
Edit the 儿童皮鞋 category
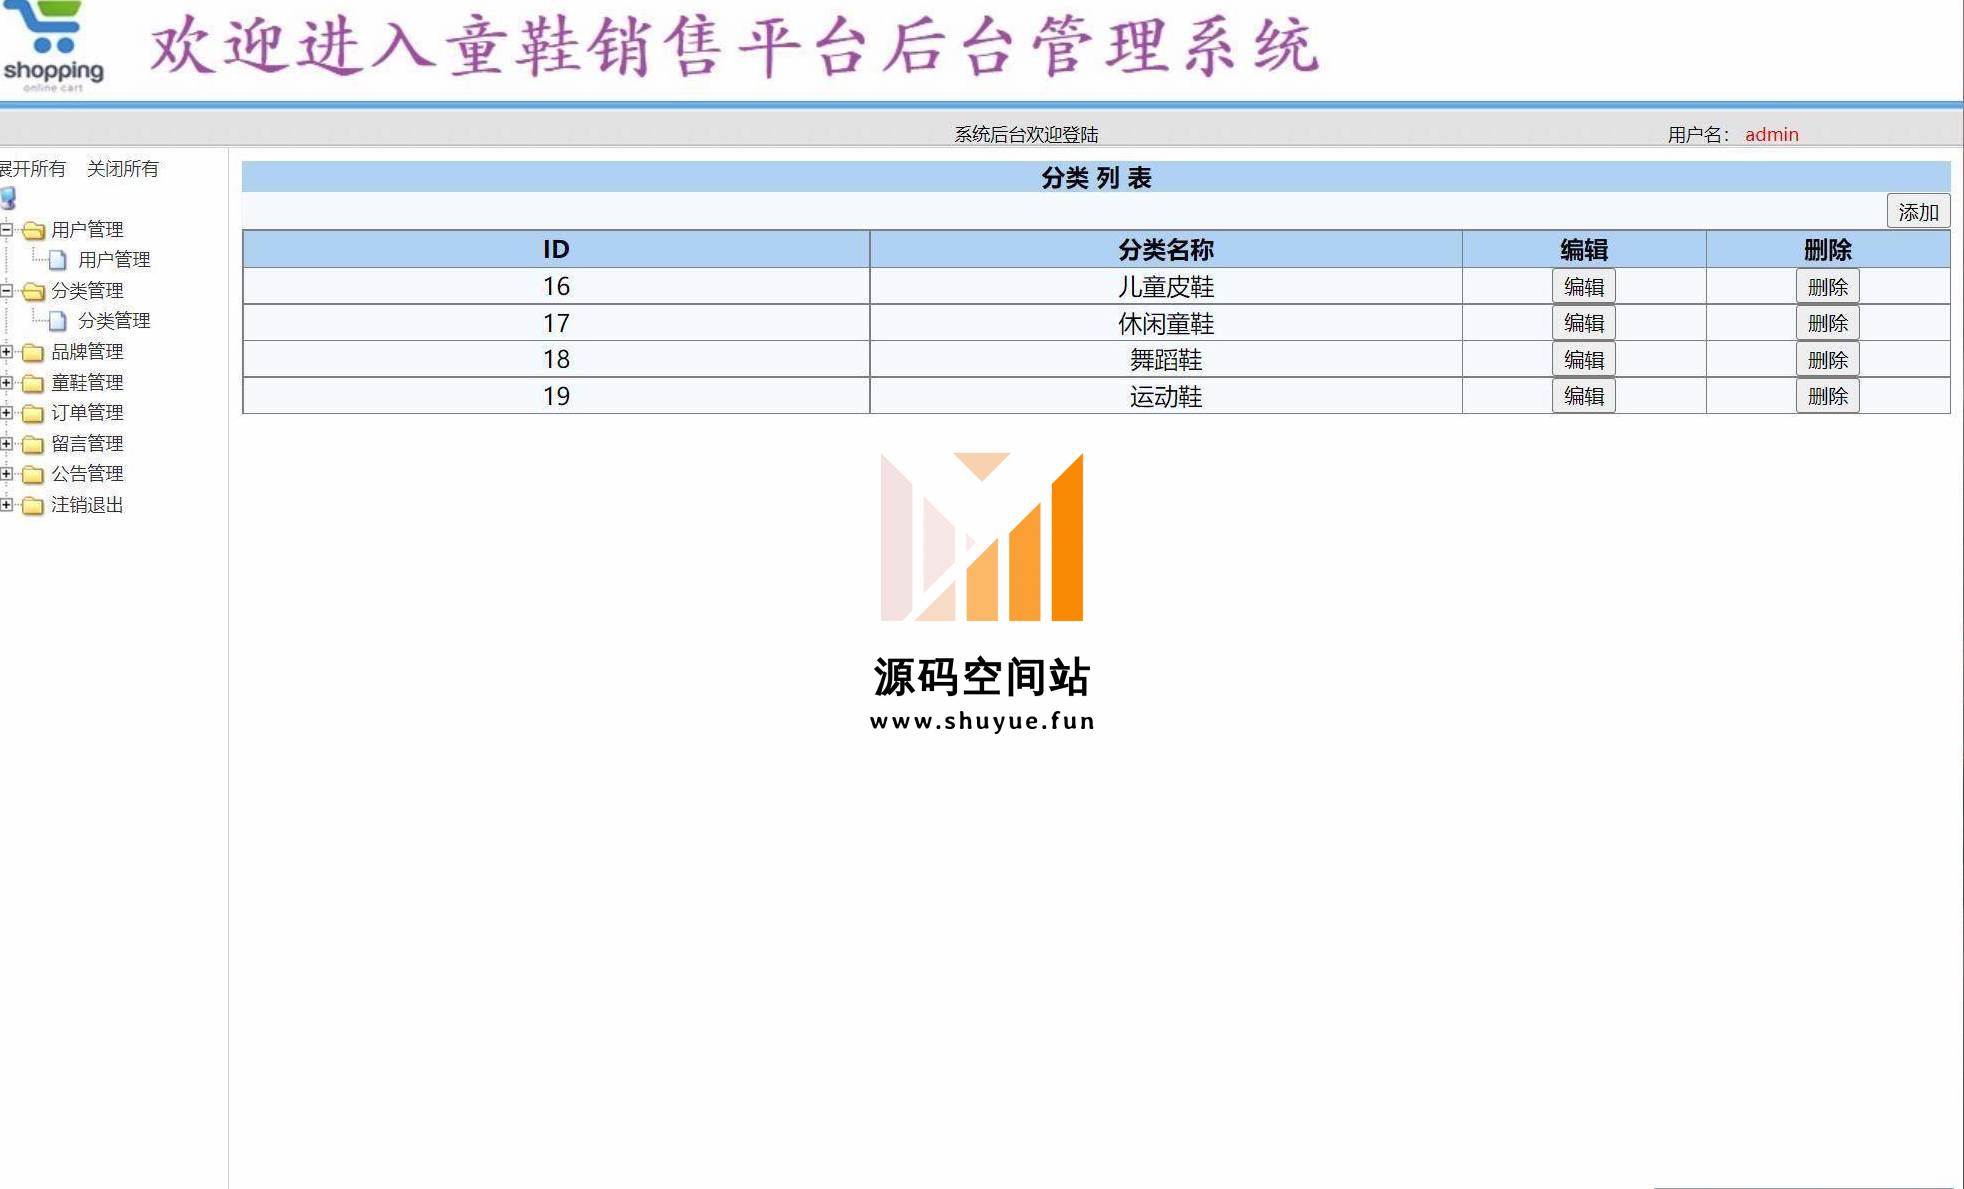click(1583, 287)
